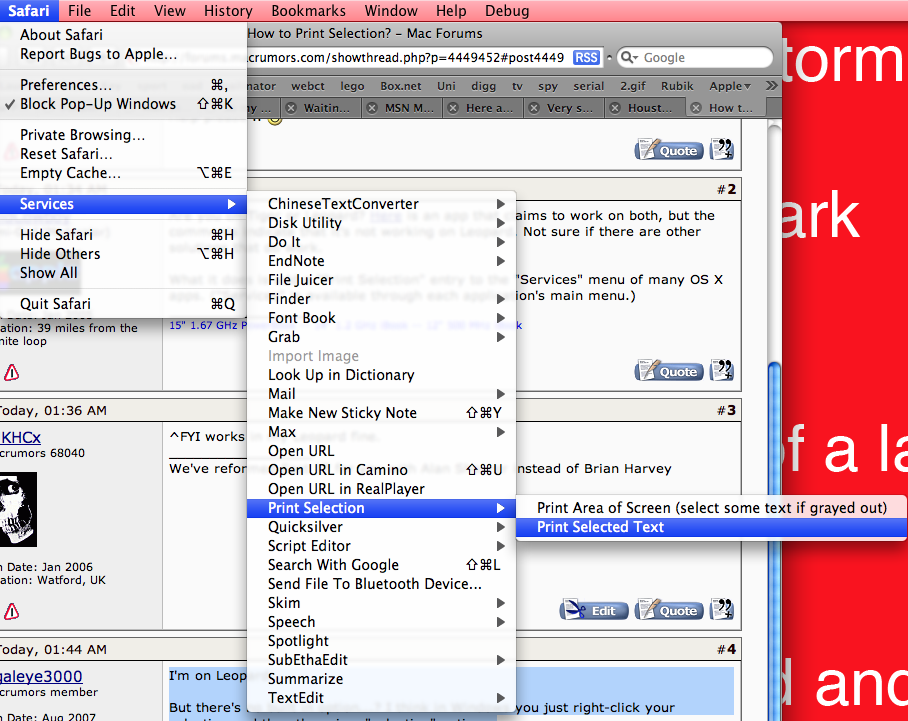This screenshot has width=908, height=721.
Task: Choose Send File To Bluetooth Device
Action: tap(381, 585)
